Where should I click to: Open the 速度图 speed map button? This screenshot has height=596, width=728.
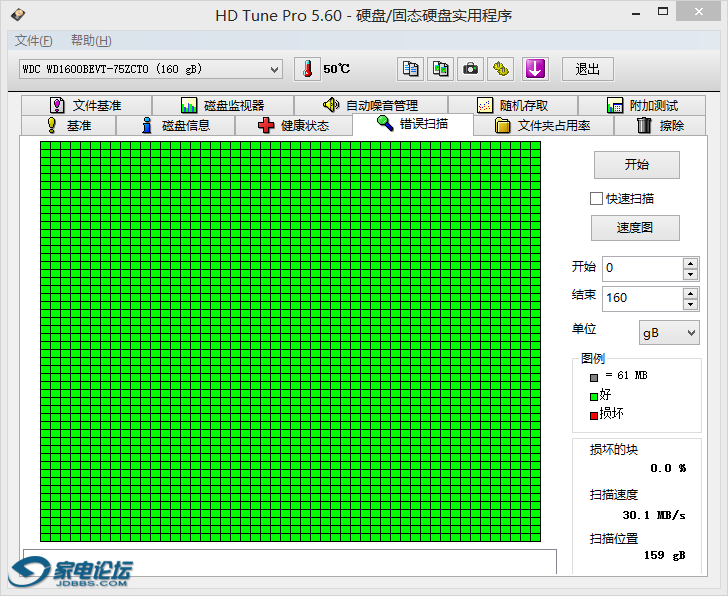[635, 227]
